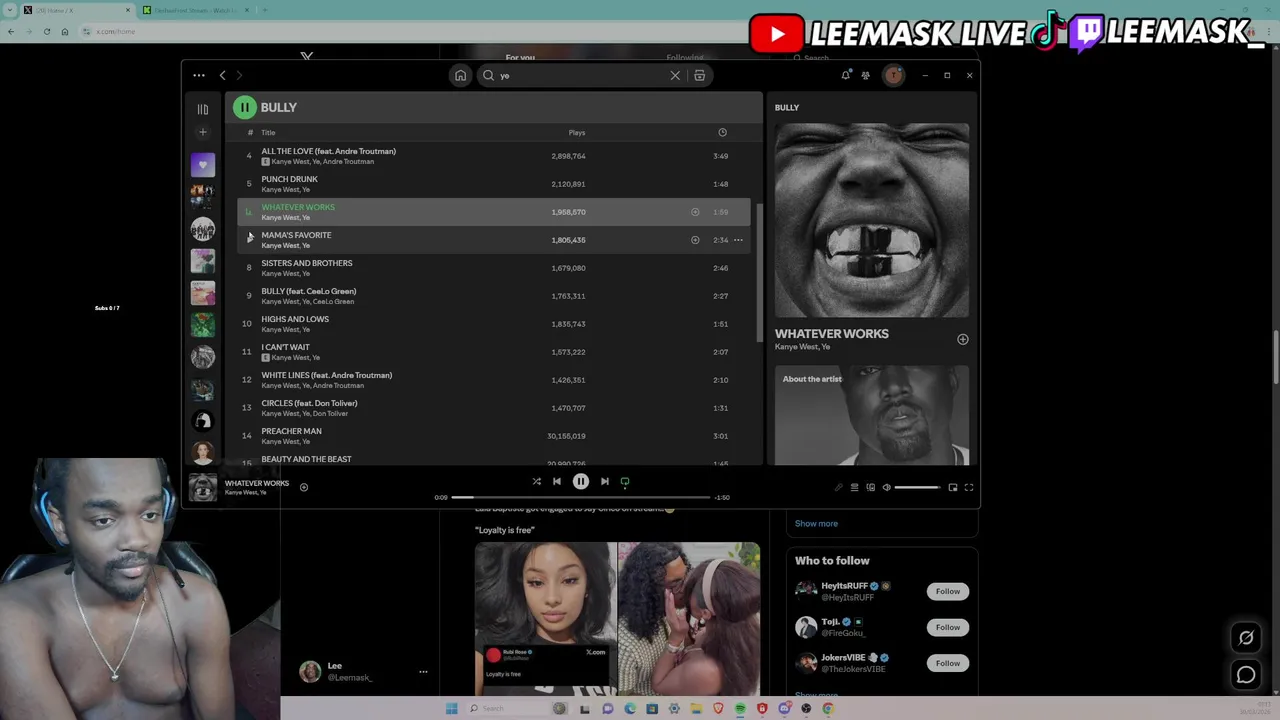
Task: Open Spotify three-dots main menu
Action: tap(199, 75)
